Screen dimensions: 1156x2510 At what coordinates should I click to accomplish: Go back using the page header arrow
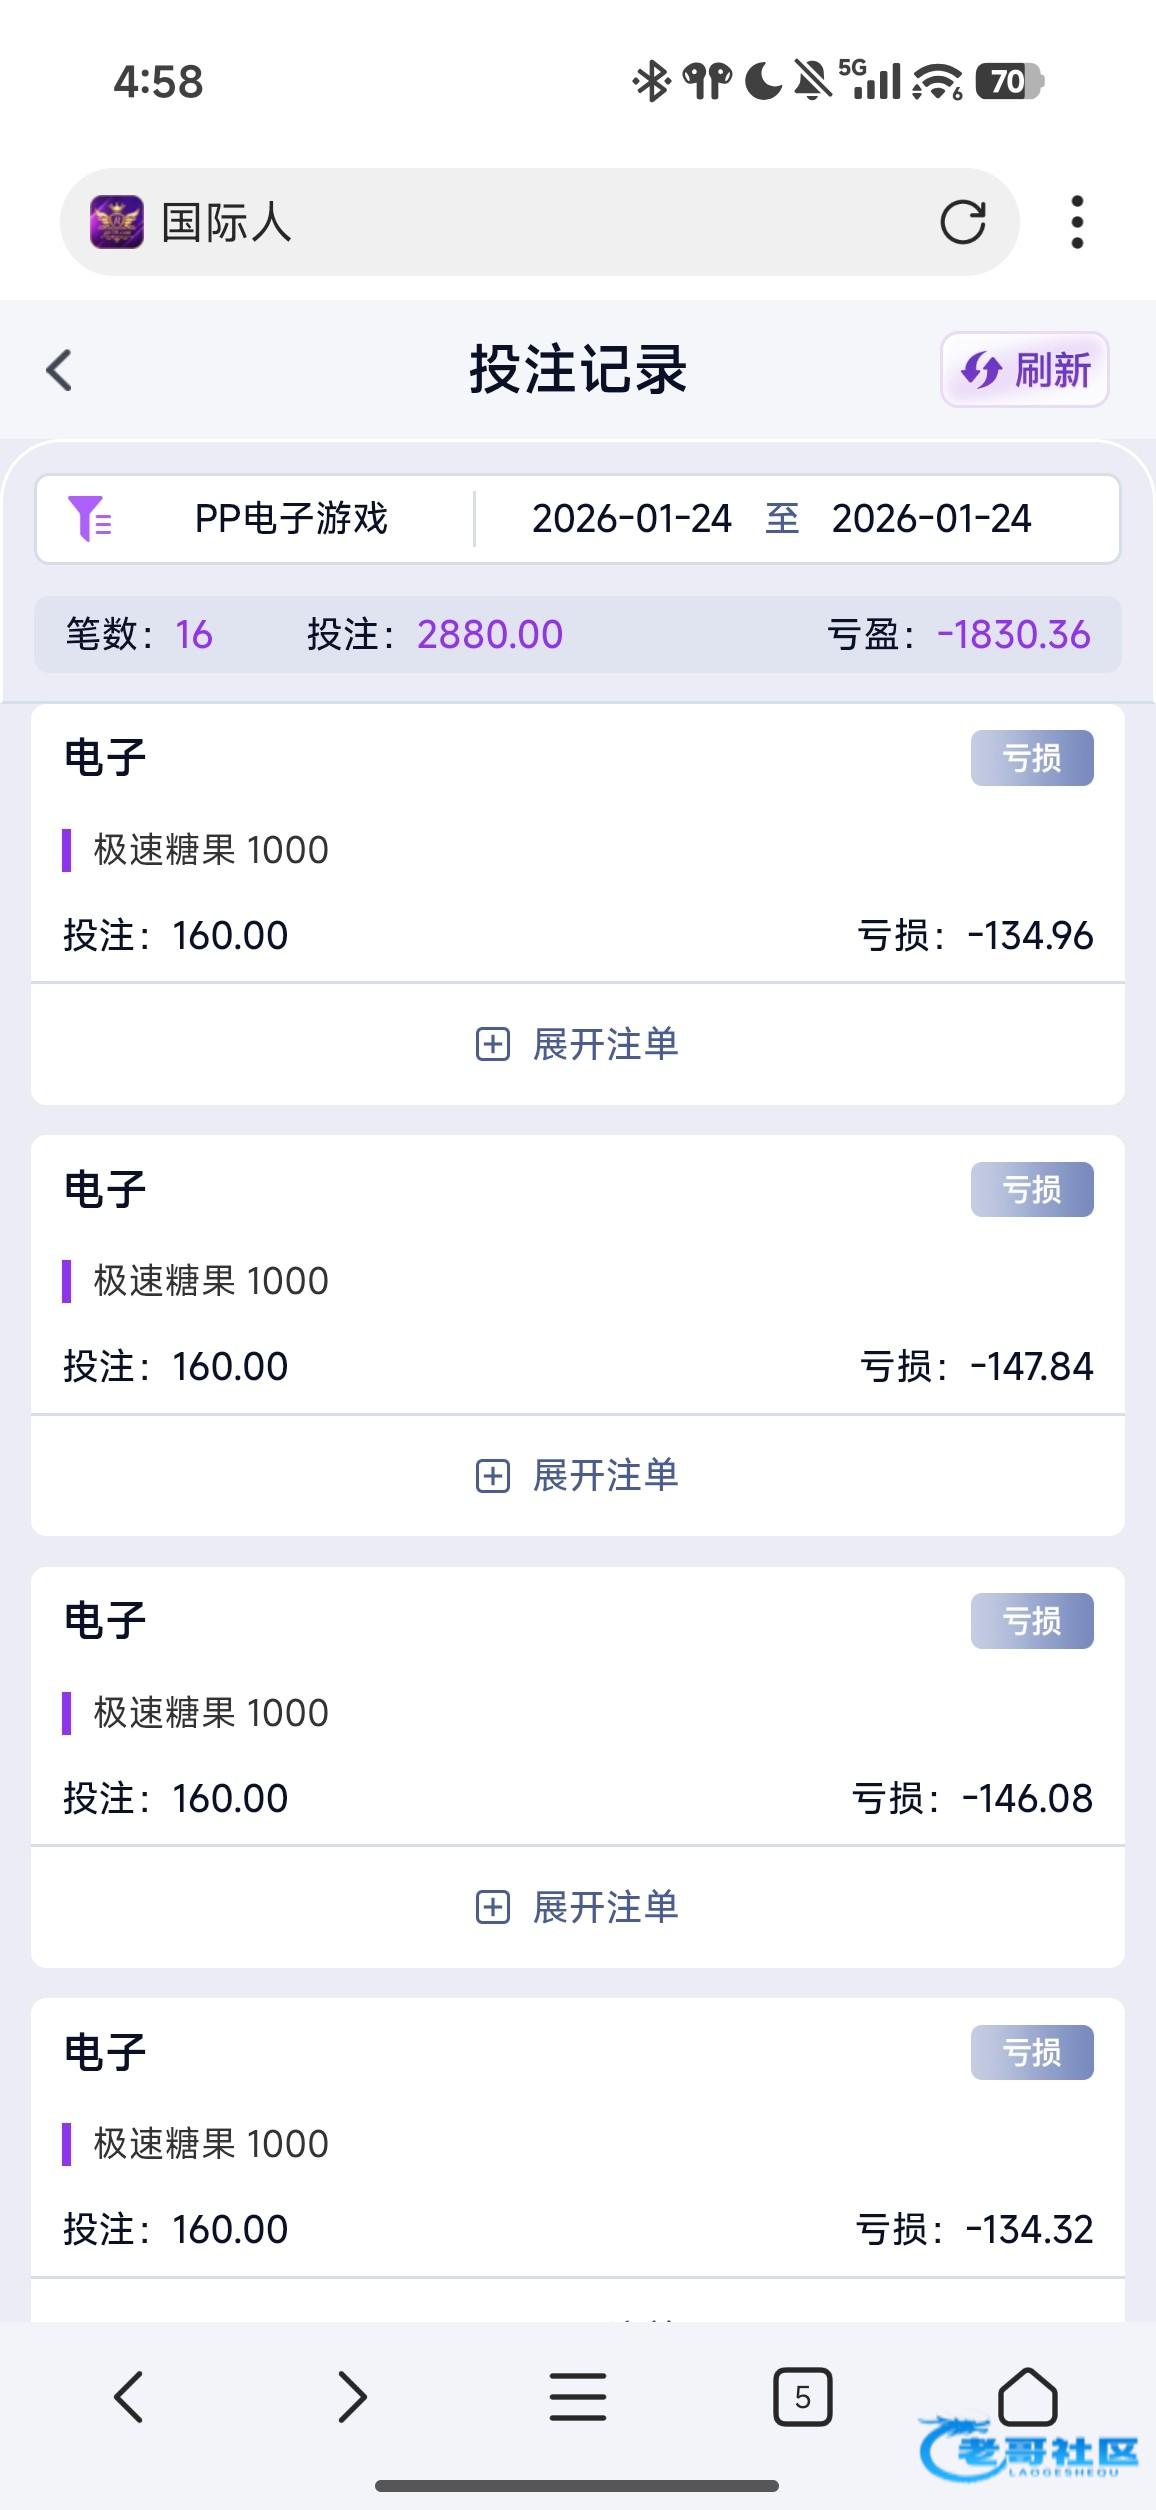60,370
